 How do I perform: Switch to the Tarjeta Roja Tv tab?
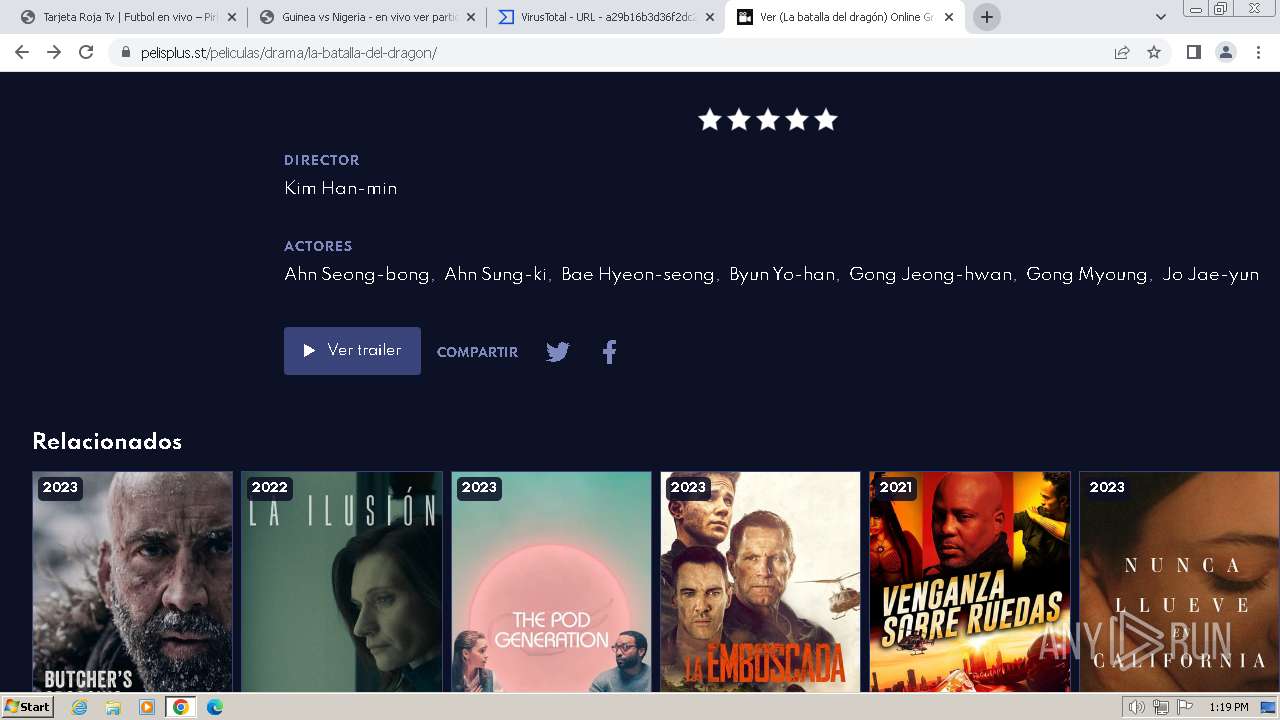coord(127,17)
